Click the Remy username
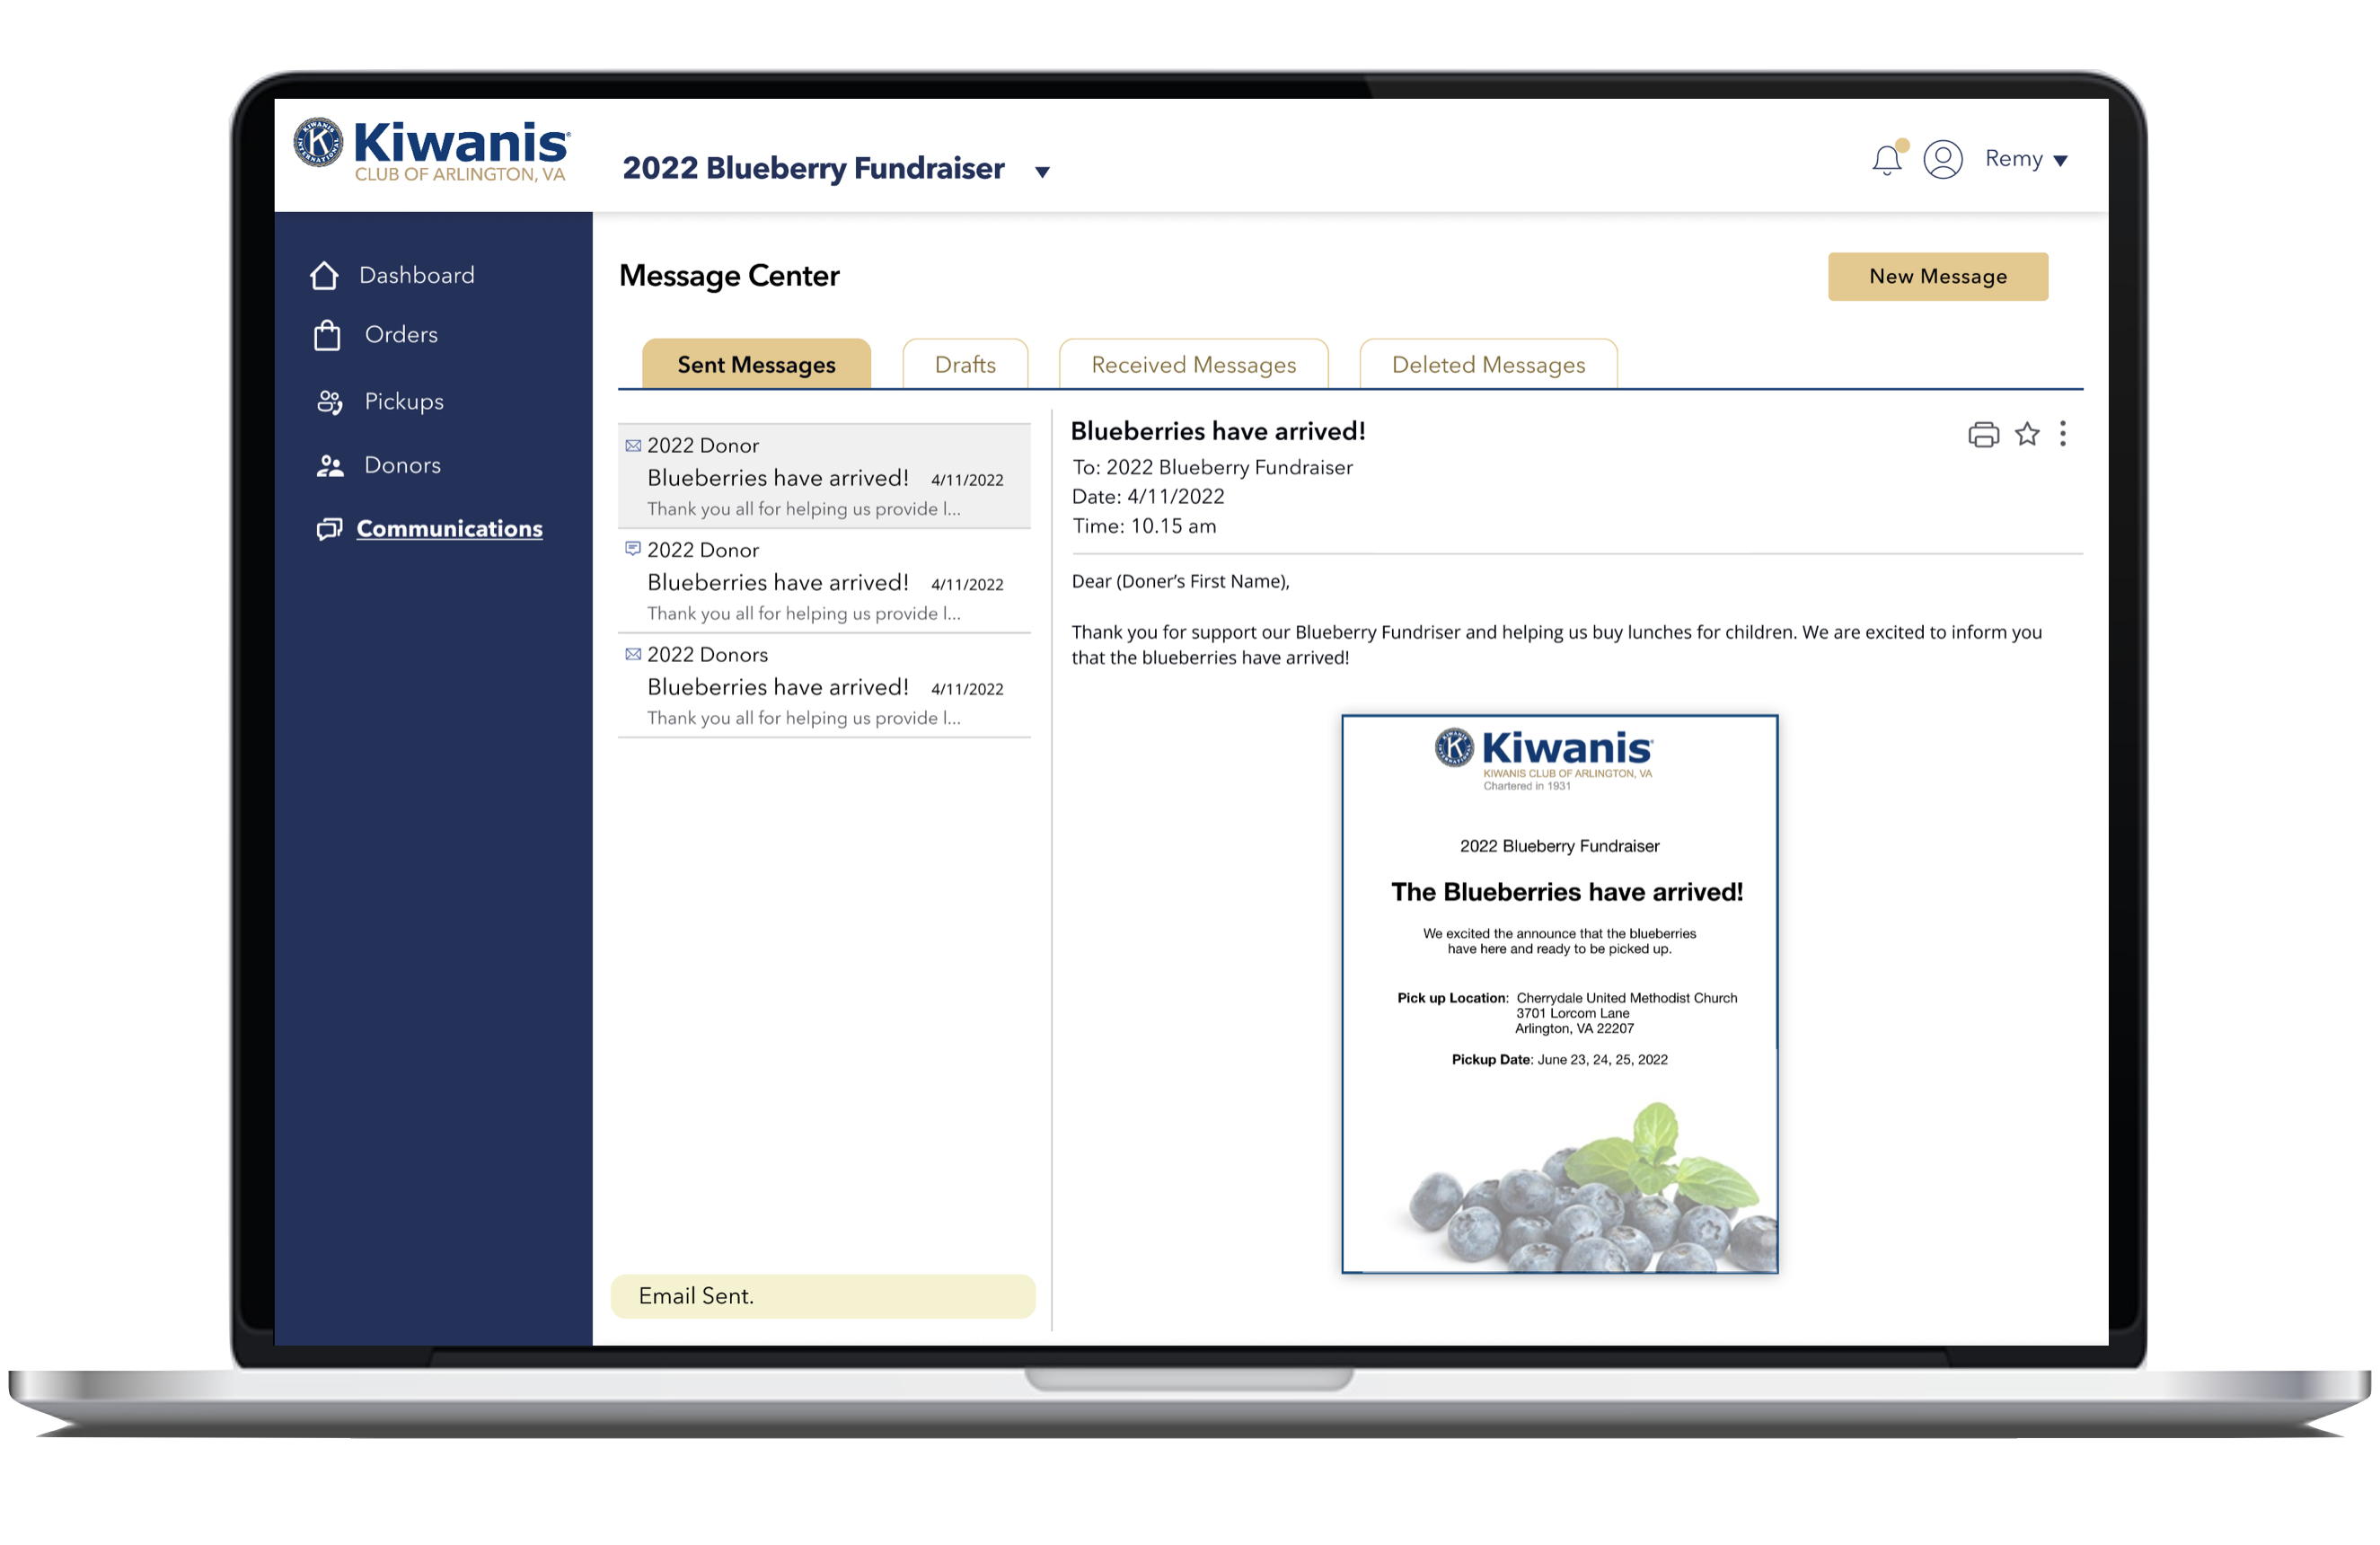 click(x=2014, y=159)
